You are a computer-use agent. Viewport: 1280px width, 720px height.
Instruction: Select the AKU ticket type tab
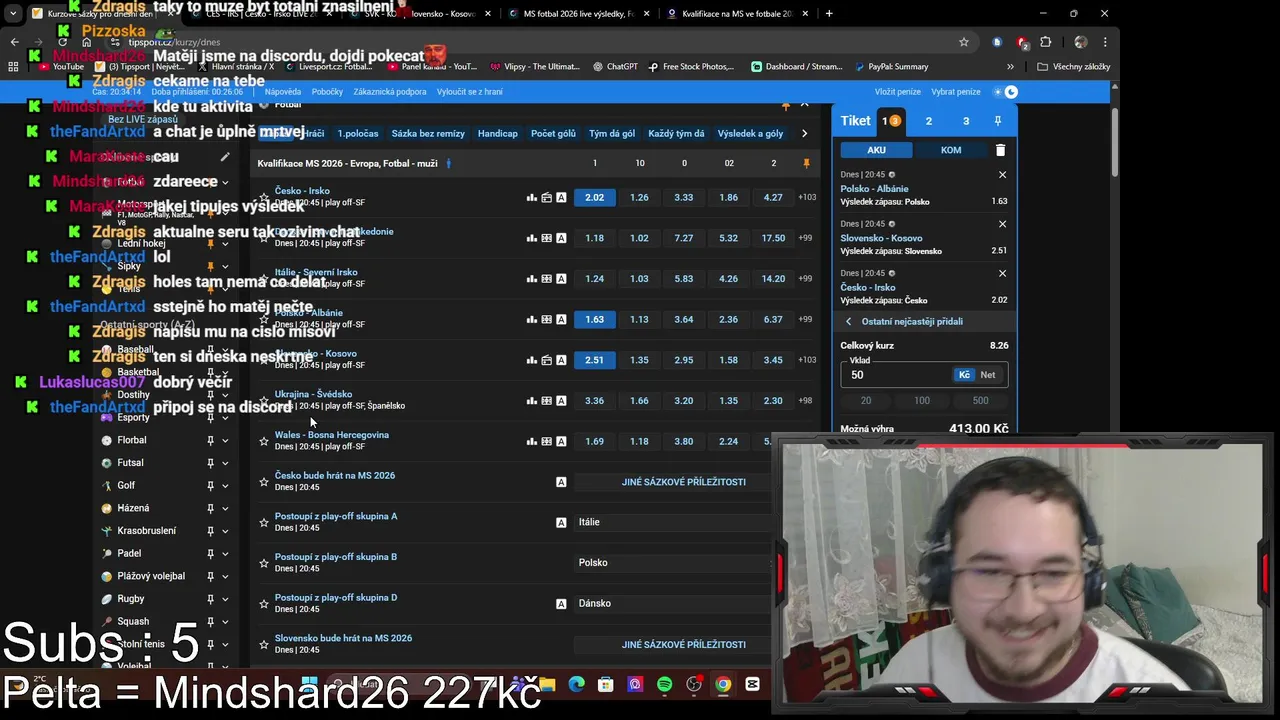pos(876,150)
